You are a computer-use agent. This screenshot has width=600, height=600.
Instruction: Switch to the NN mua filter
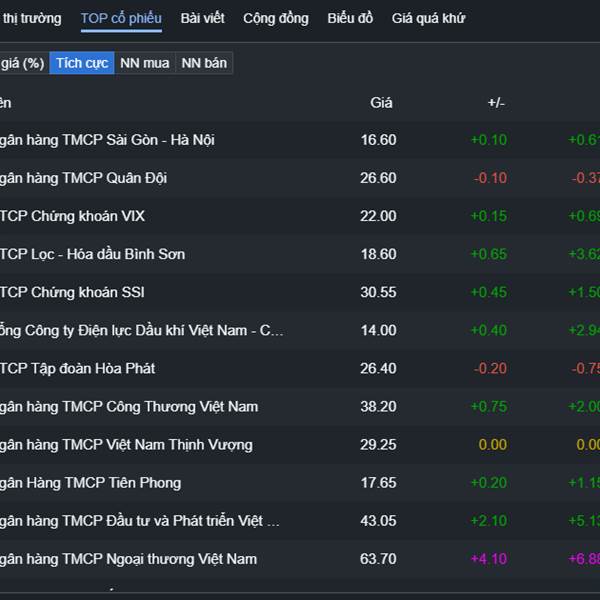click(145, 63)
